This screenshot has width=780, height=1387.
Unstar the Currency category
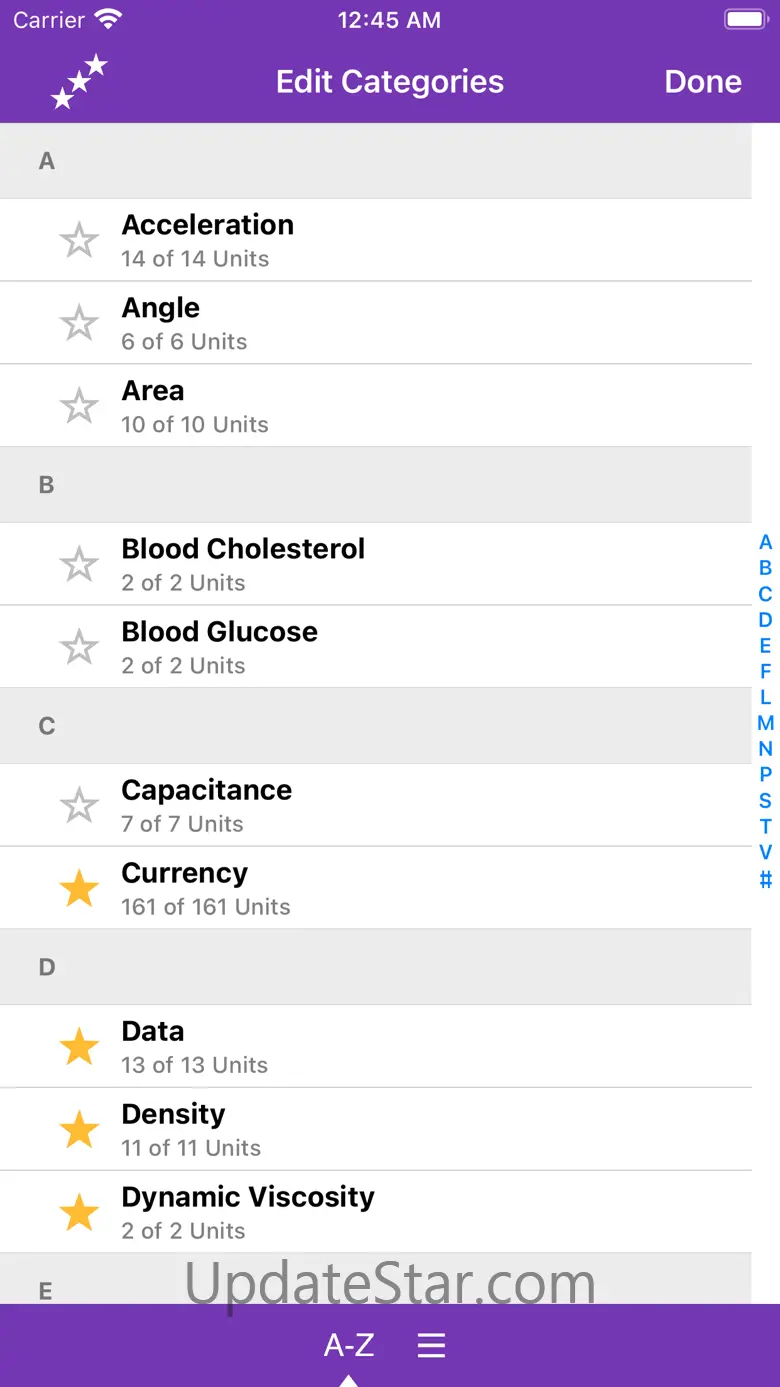coord(79,889)
